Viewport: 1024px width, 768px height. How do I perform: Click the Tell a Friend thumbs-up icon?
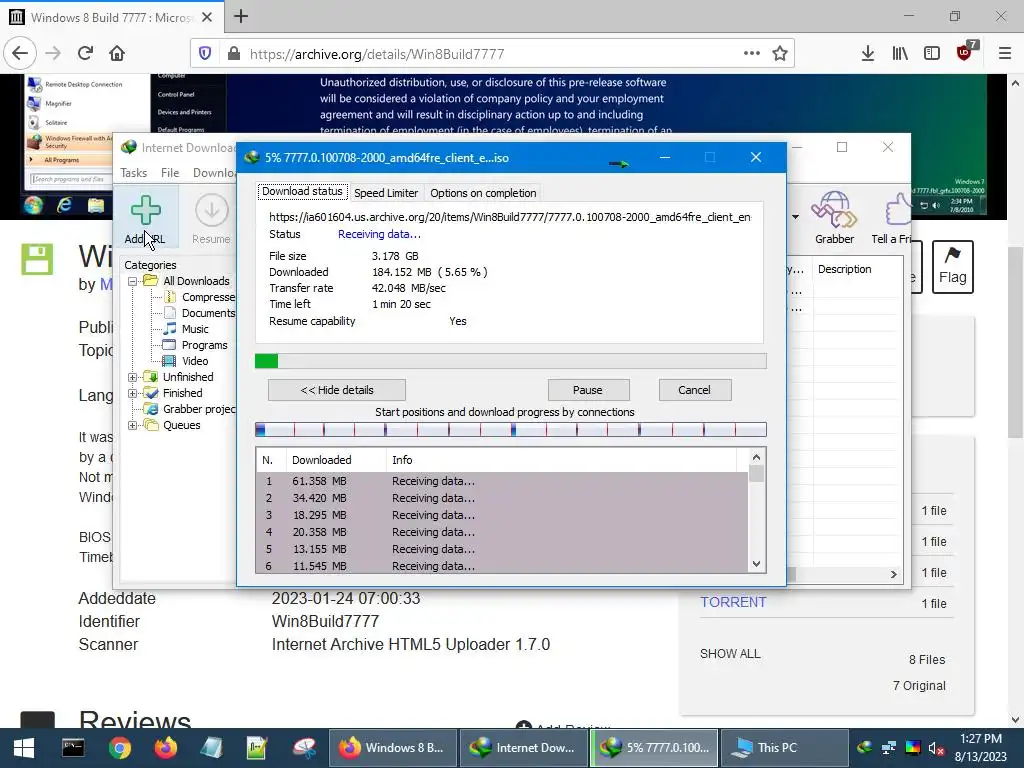897,210
